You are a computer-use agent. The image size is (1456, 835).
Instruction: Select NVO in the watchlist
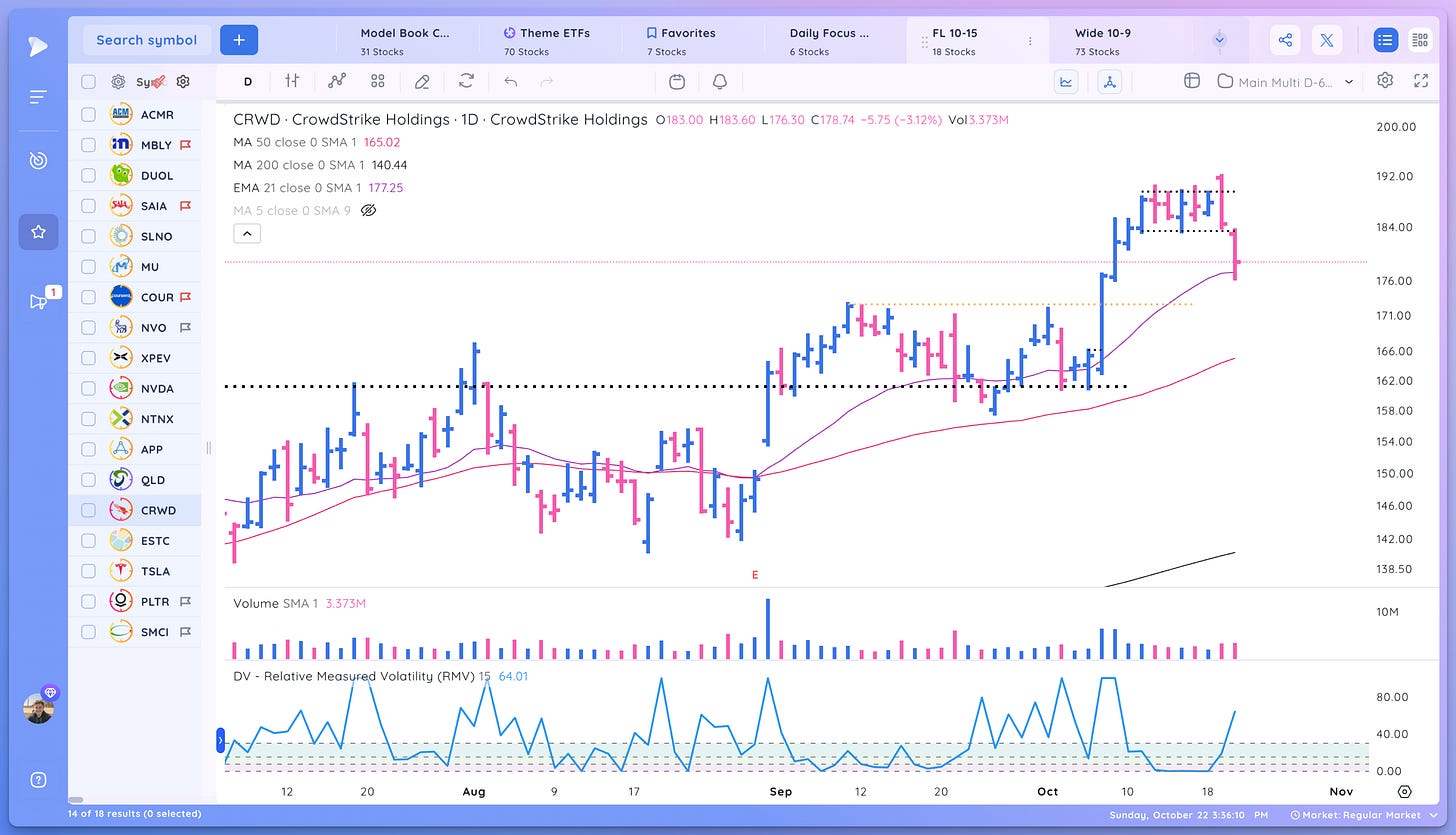click(x=155, y=328)
